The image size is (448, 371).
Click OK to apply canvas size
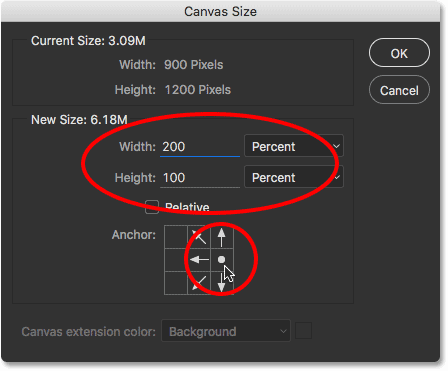pos(399,53)
